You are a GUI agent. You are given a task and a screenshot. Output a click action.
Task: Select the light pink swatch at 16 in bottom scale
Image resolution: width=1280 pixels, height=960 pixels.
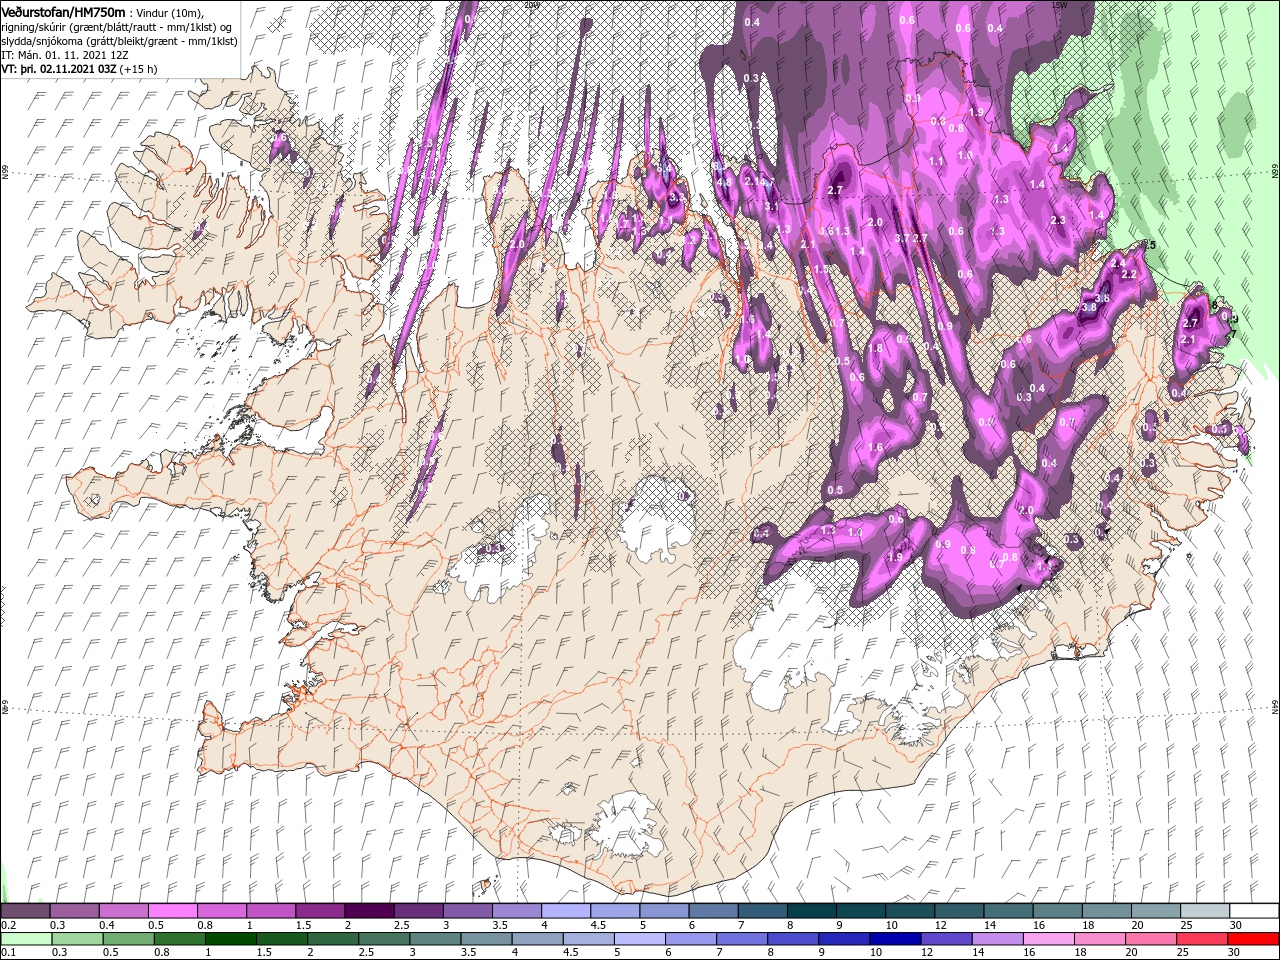pyautogui.click(x=1048, y=939)
